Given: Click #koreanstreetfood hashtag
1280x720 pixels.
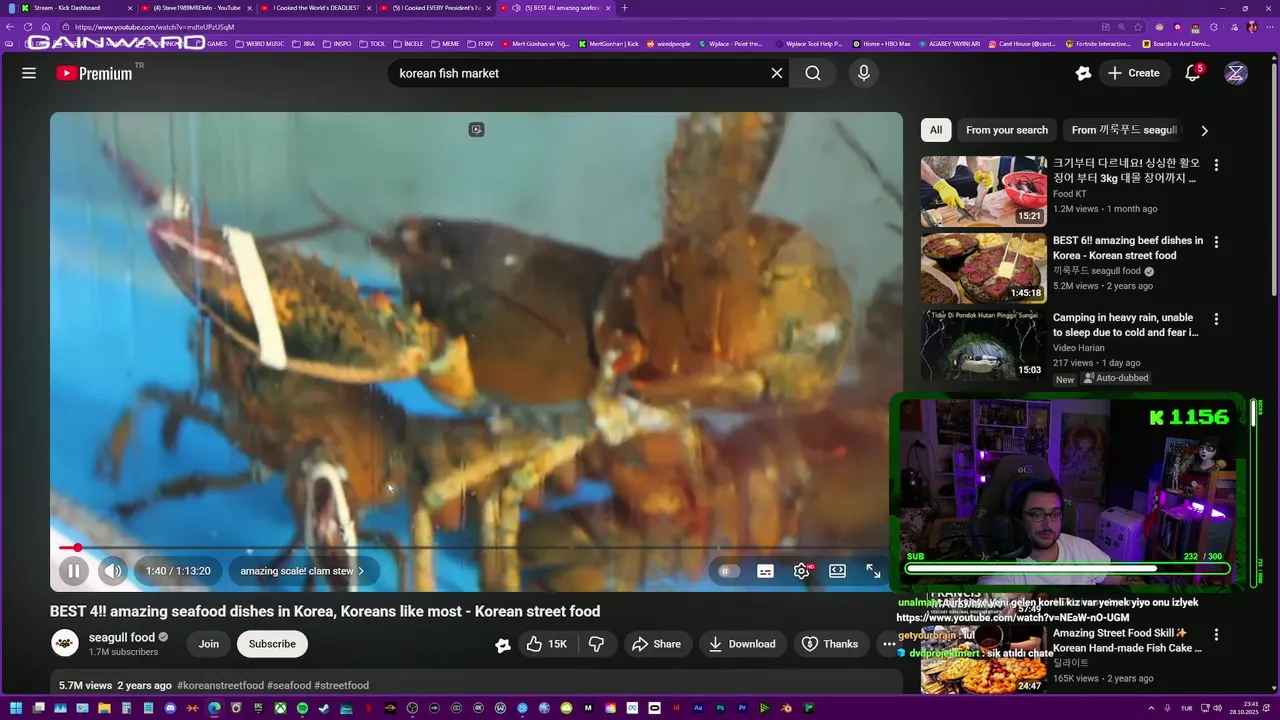Looking at the screenshot, I should [220, 685].
